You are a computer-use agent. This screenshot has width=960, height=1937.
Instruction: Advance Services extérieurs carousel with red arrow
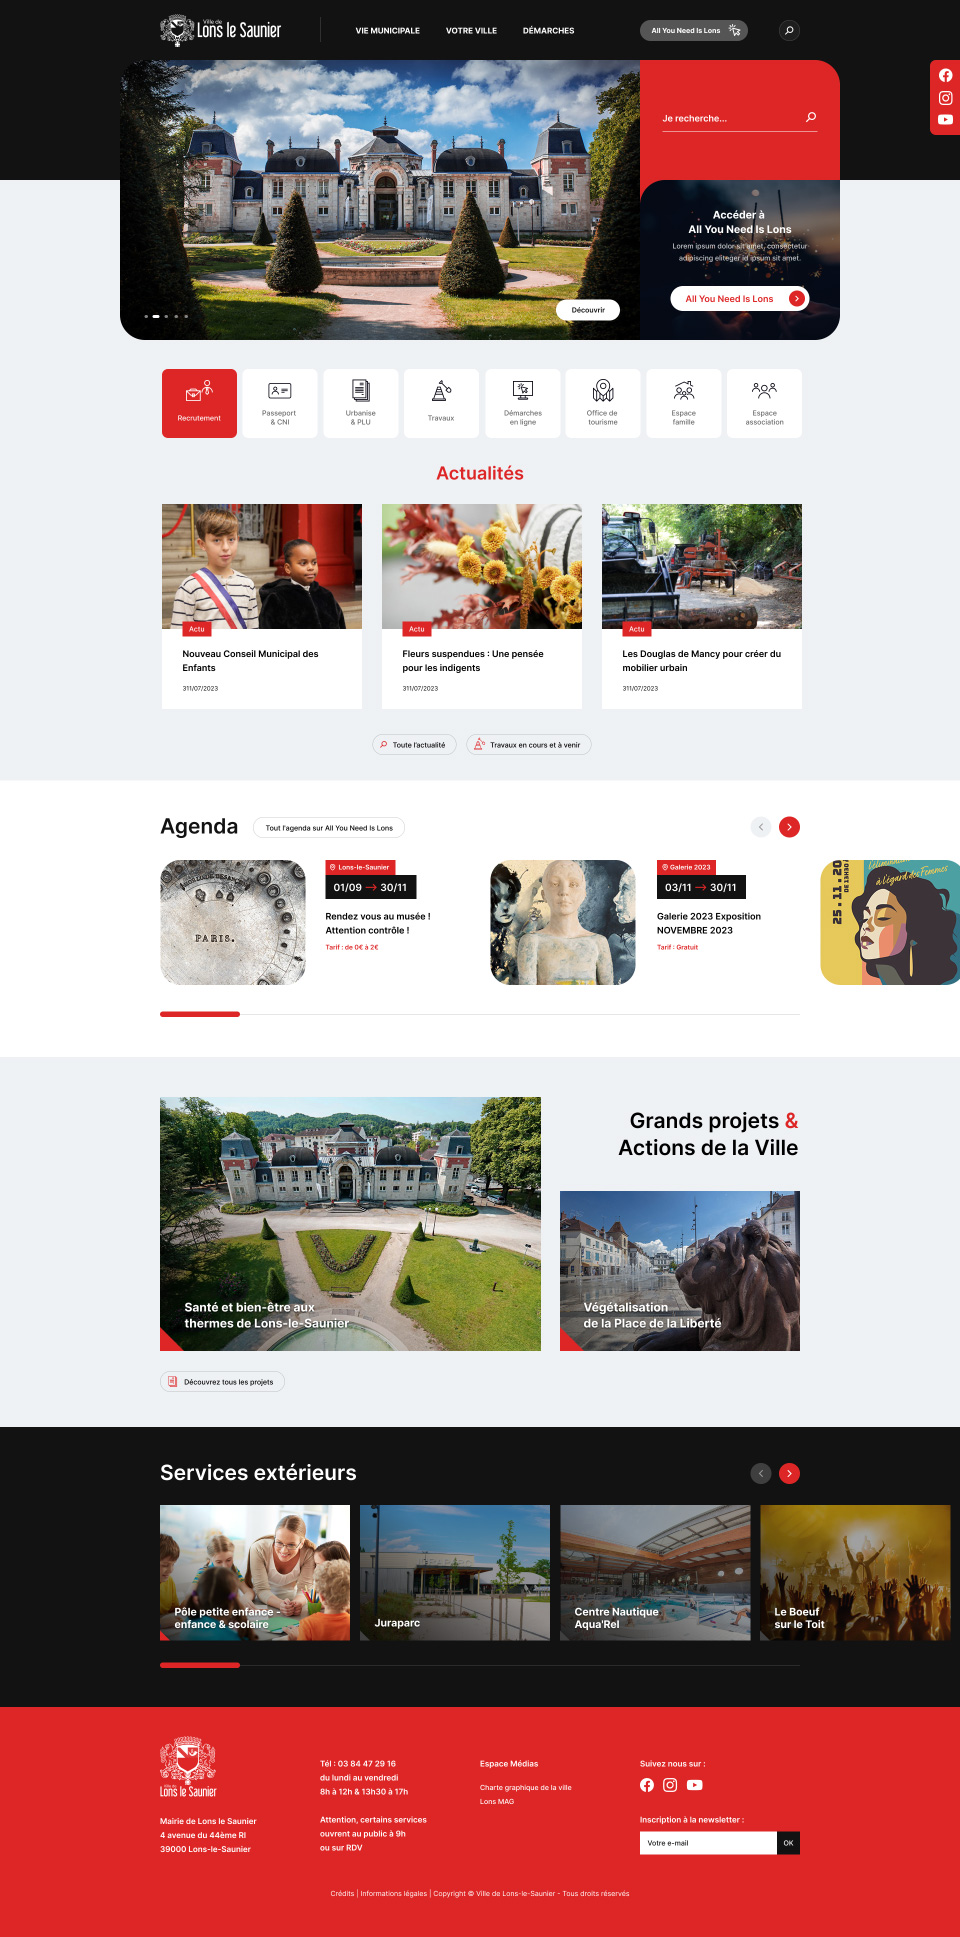(789, 1473)
